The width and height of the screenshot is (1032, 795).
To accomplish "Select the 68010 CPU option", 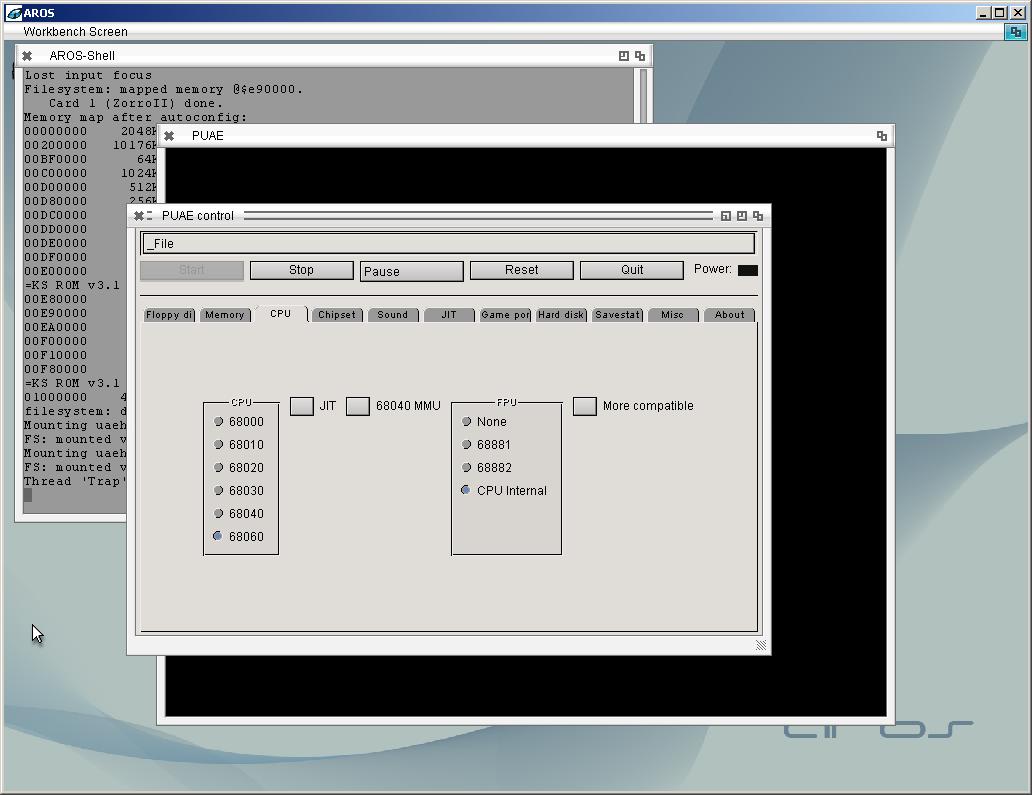I will [219, 444].
